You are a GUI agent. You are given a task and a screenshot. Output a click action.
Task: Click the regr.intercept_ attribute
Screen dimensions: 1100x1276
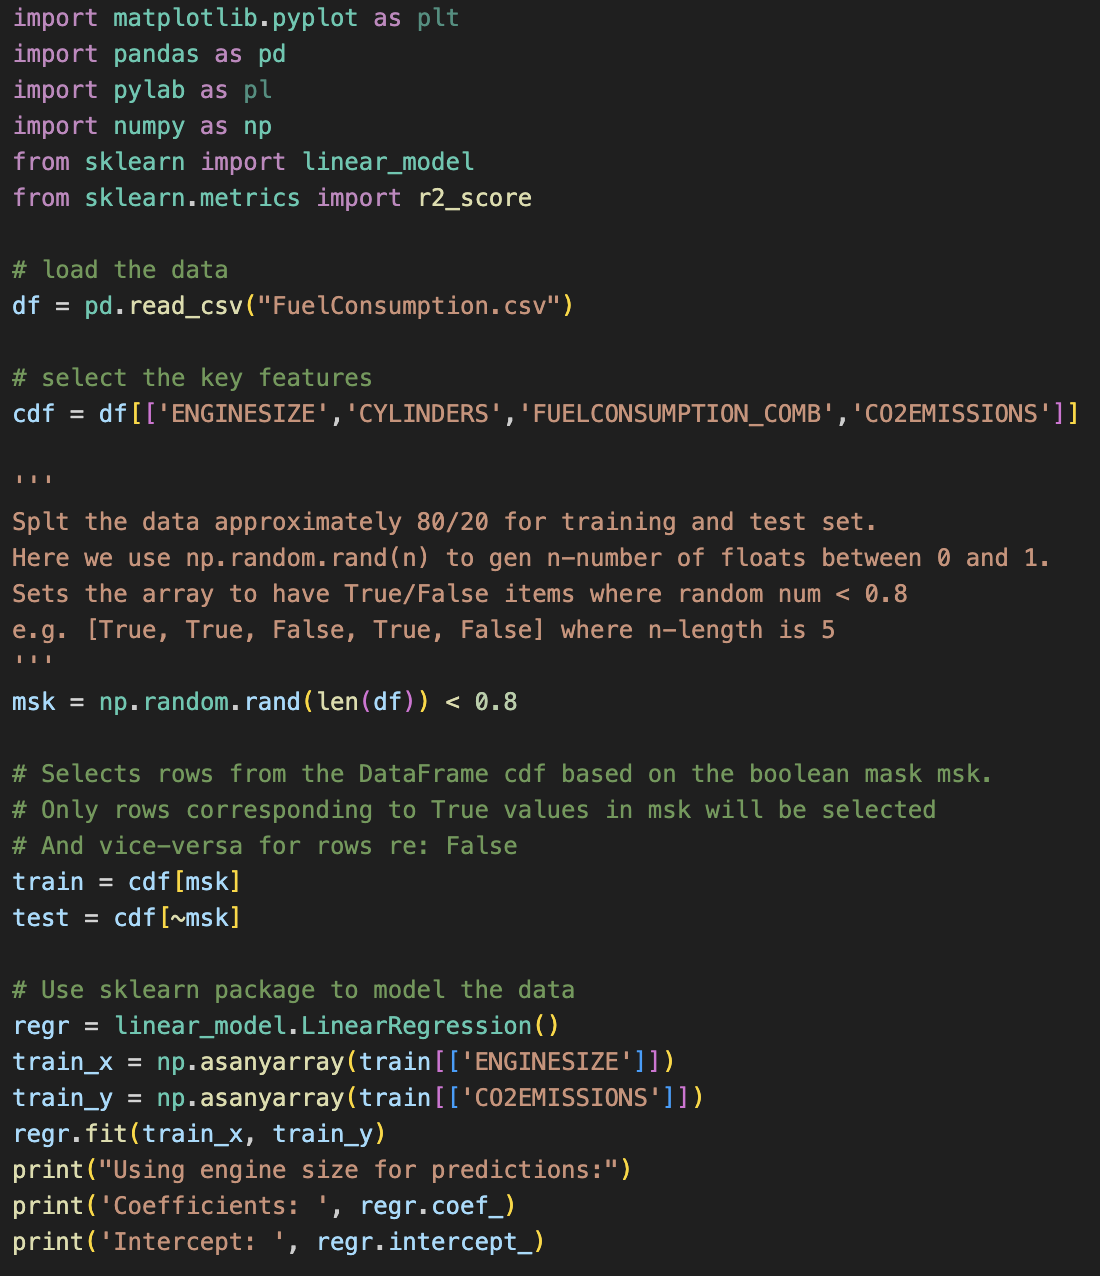[425, 1242]
